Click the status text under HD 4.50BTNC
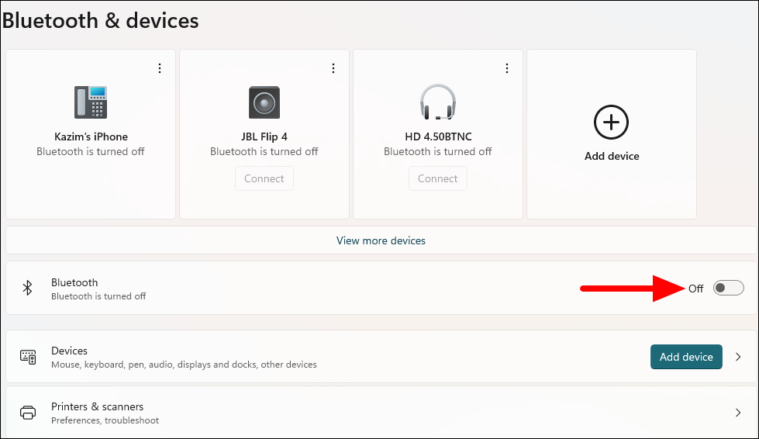 pos(438,151)
